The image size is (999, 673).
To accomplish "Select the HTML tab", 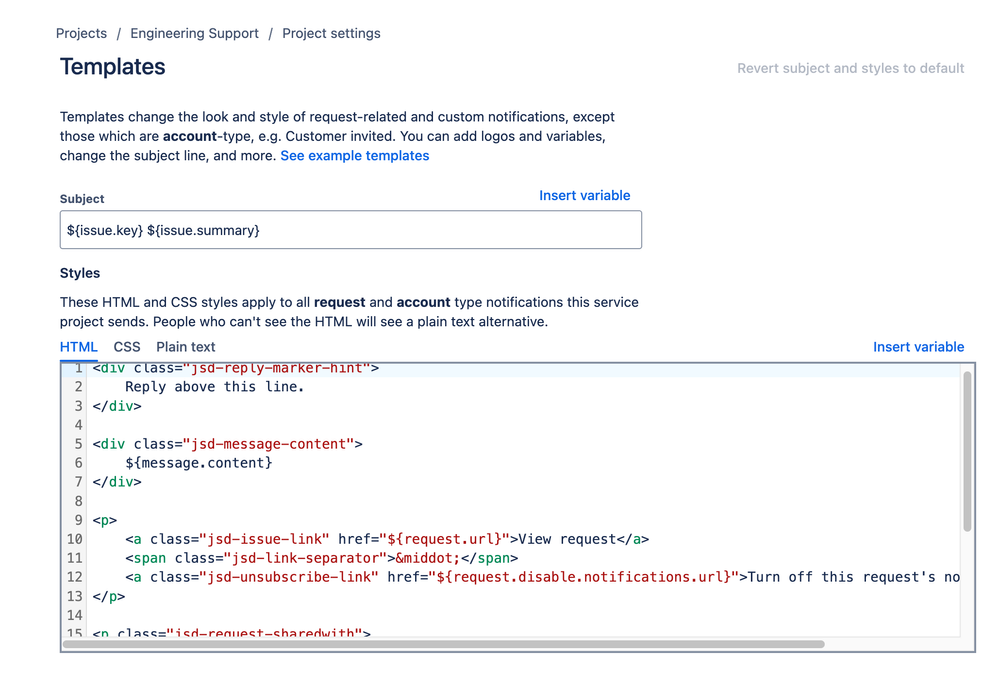I will coord(78,346).
